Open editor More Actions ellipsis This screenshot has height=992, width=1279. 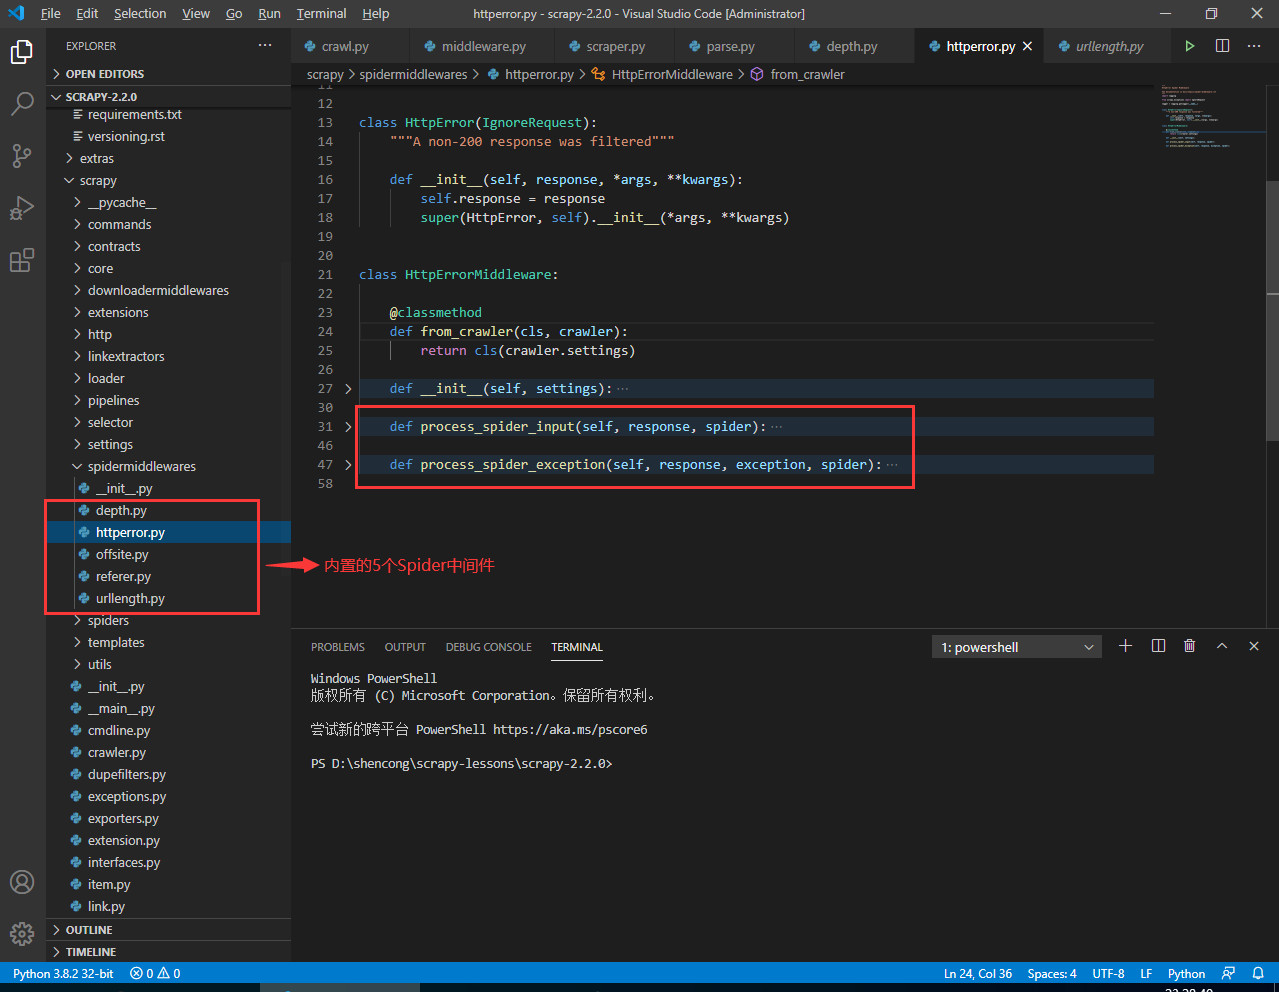pyautogui.click(x=1254, y=46)
